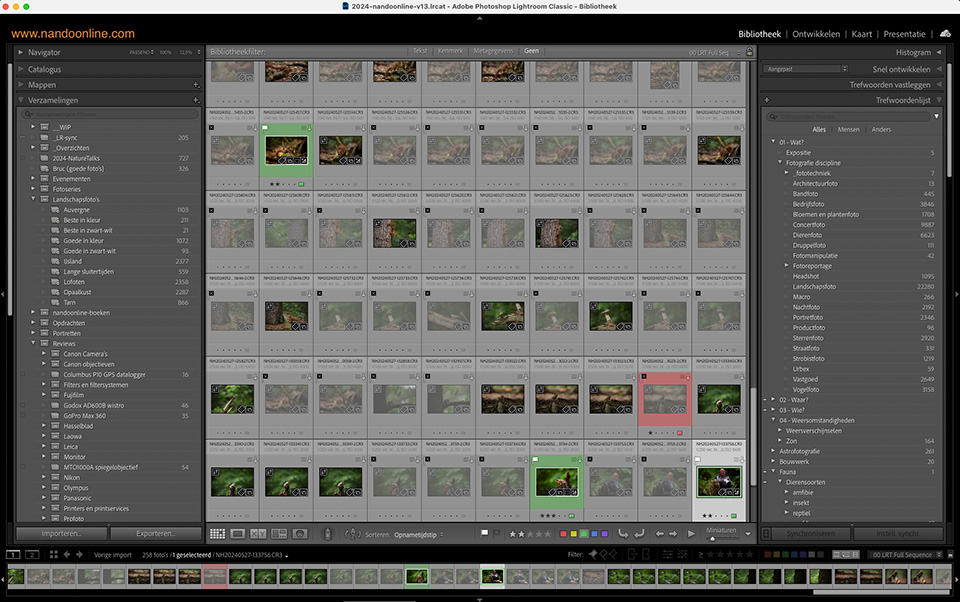Add new folder with Mappen plus
This screenshot has height=602, width=960.
196,85
